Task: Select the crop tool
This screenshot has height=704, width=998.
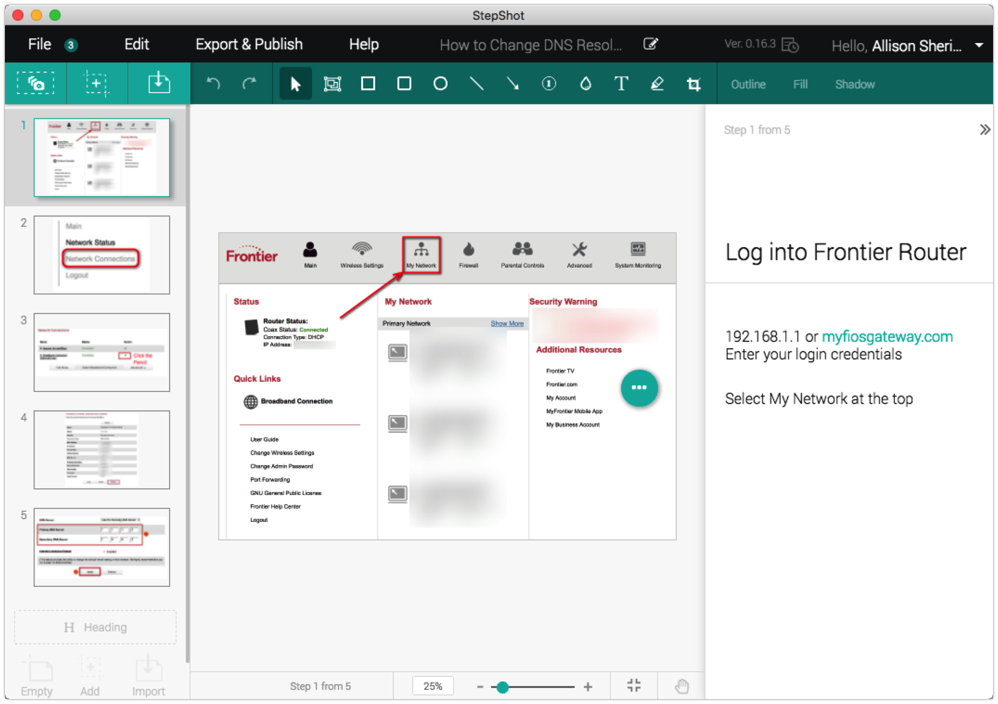Action: (694, 83)
